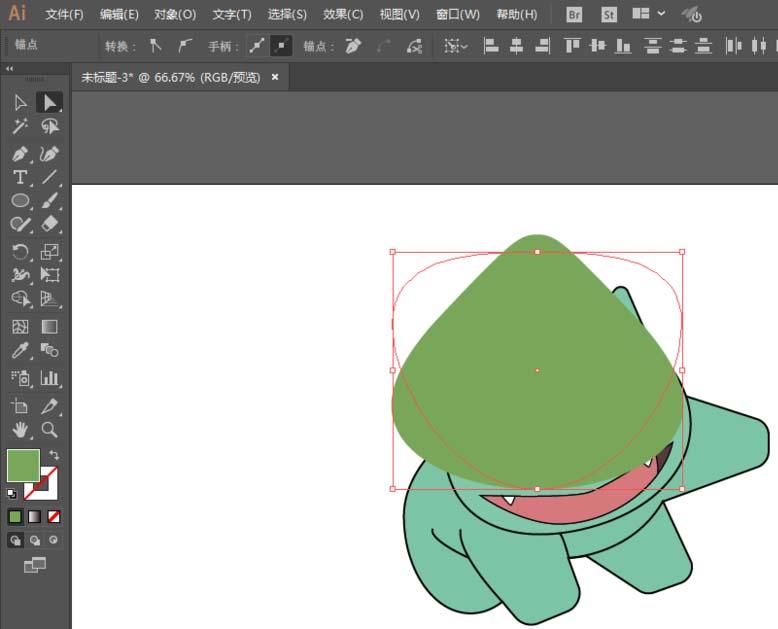Select the Selection tool (black arrow outline)
Viewport: 778px width, 629px height.
(x=20, y=103)
